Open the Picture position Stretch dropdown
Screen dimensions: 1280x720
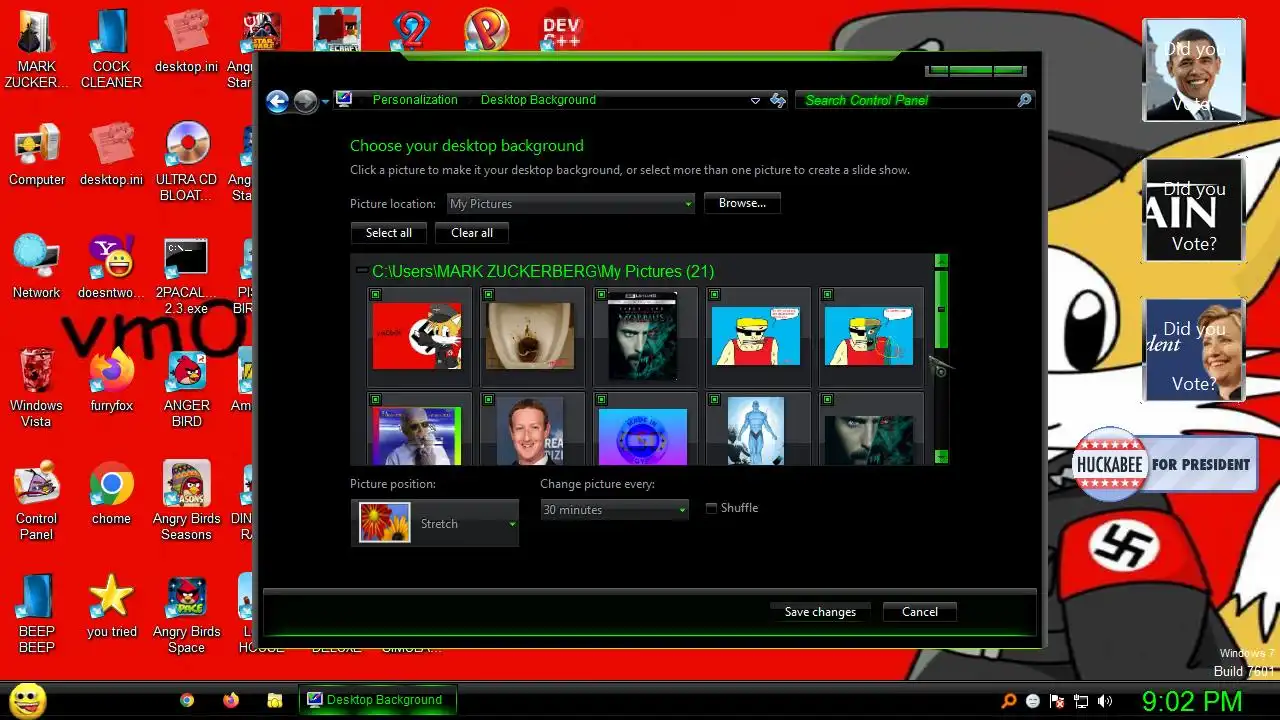click(435, 523)
